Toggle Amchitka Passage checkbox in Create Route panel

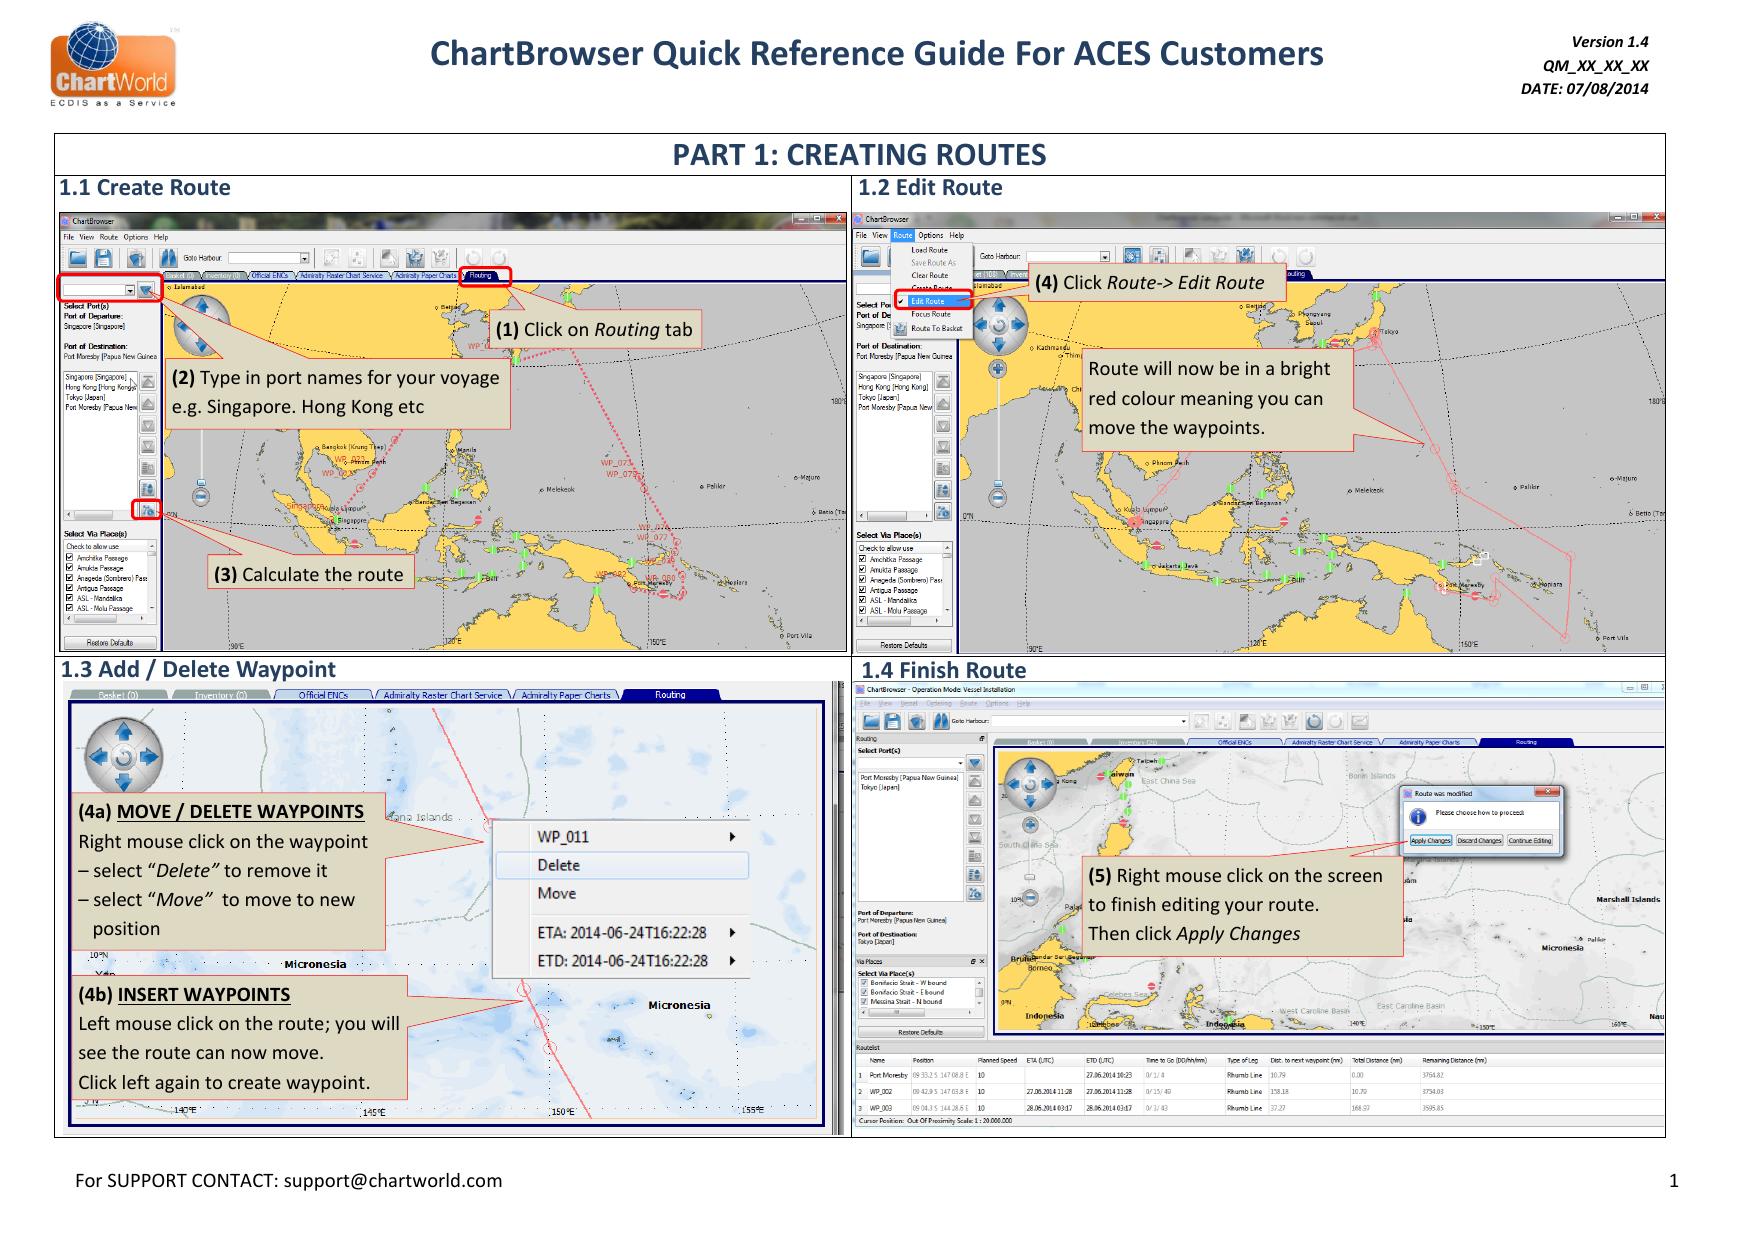tap(69, 558)
